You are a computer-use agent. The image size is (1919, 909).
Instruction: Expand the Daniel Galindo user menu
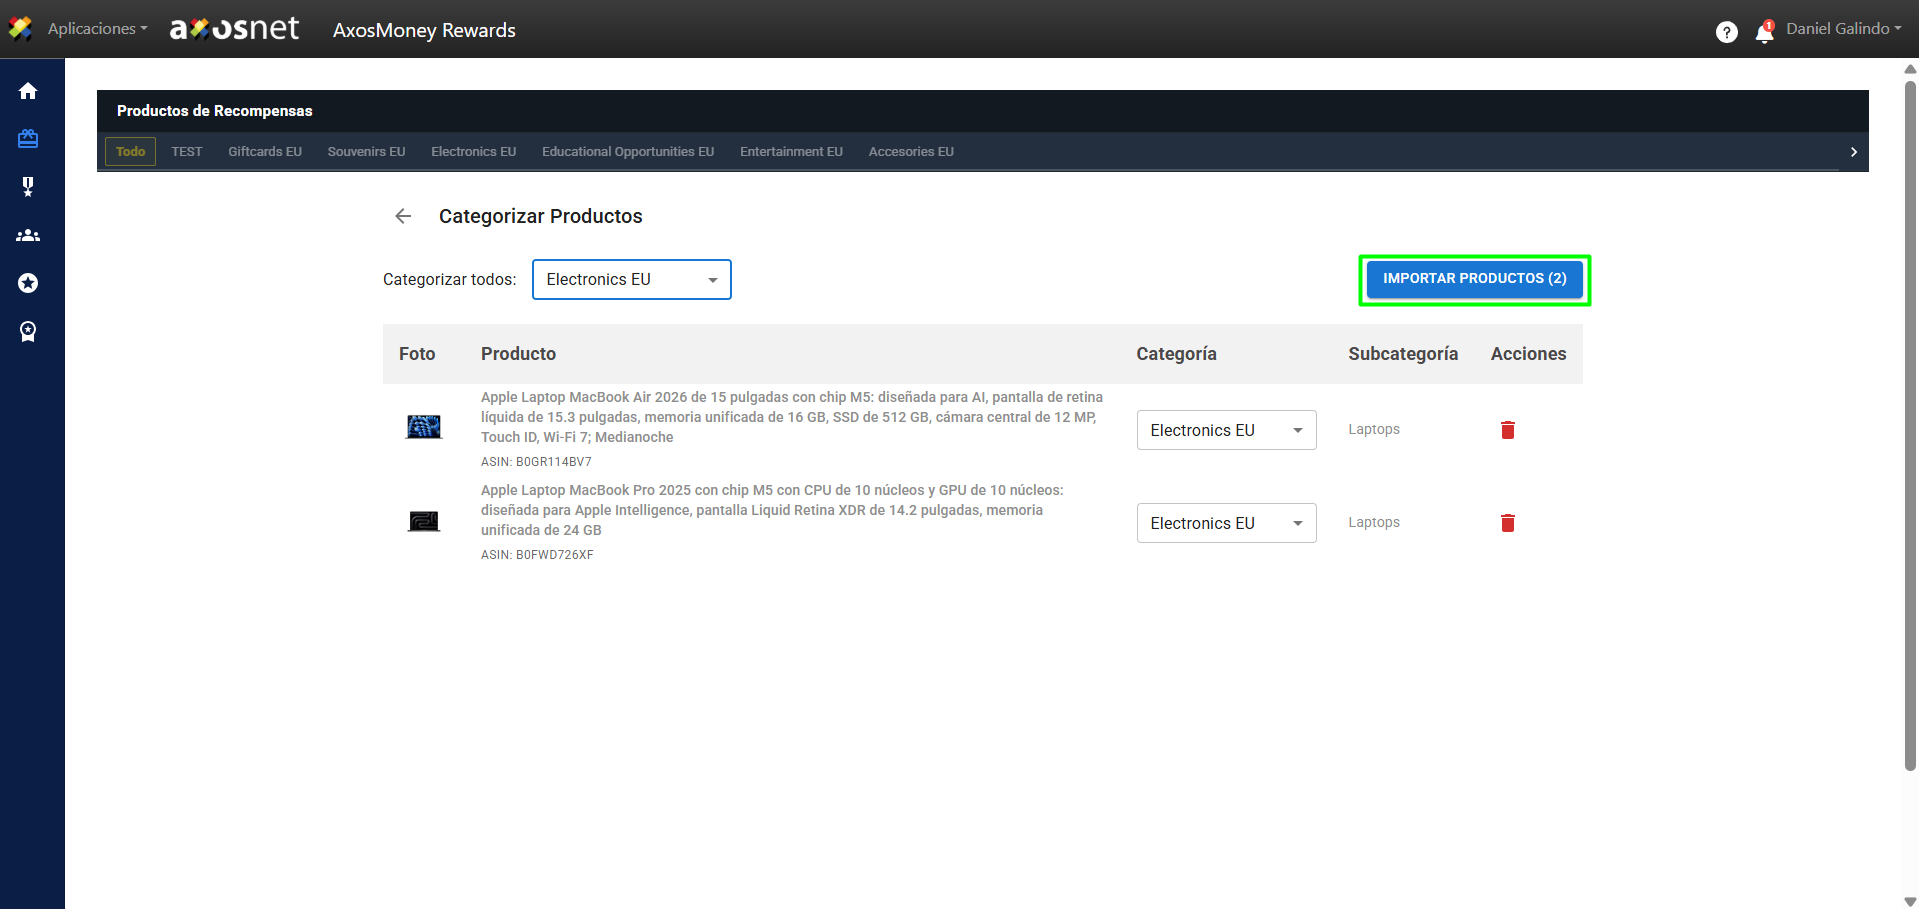[x=1843, y=29]
